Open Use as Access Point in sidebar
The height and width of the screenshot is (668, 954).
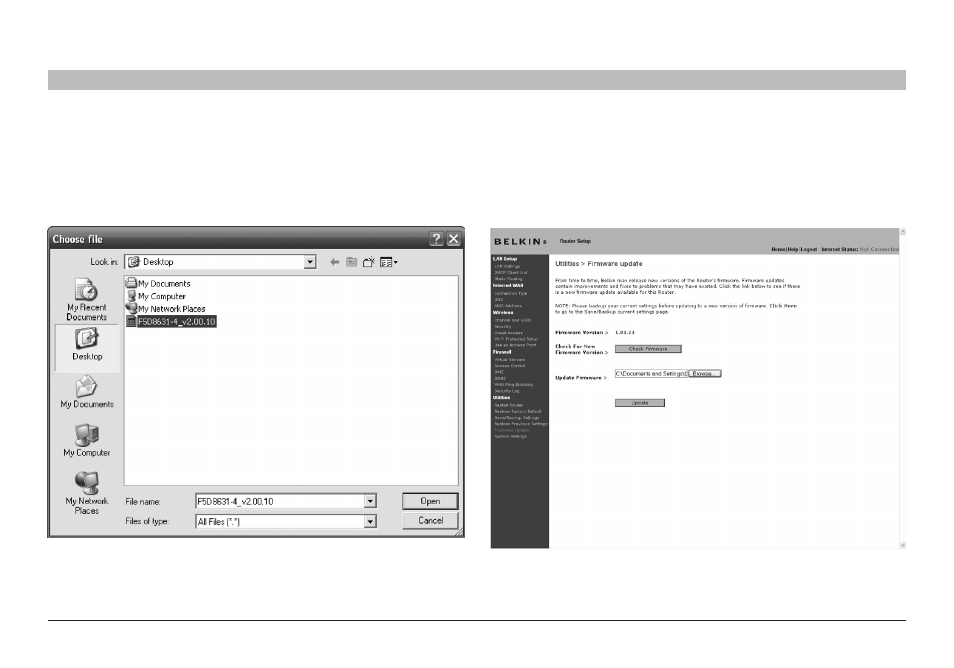tap(515, 345)
